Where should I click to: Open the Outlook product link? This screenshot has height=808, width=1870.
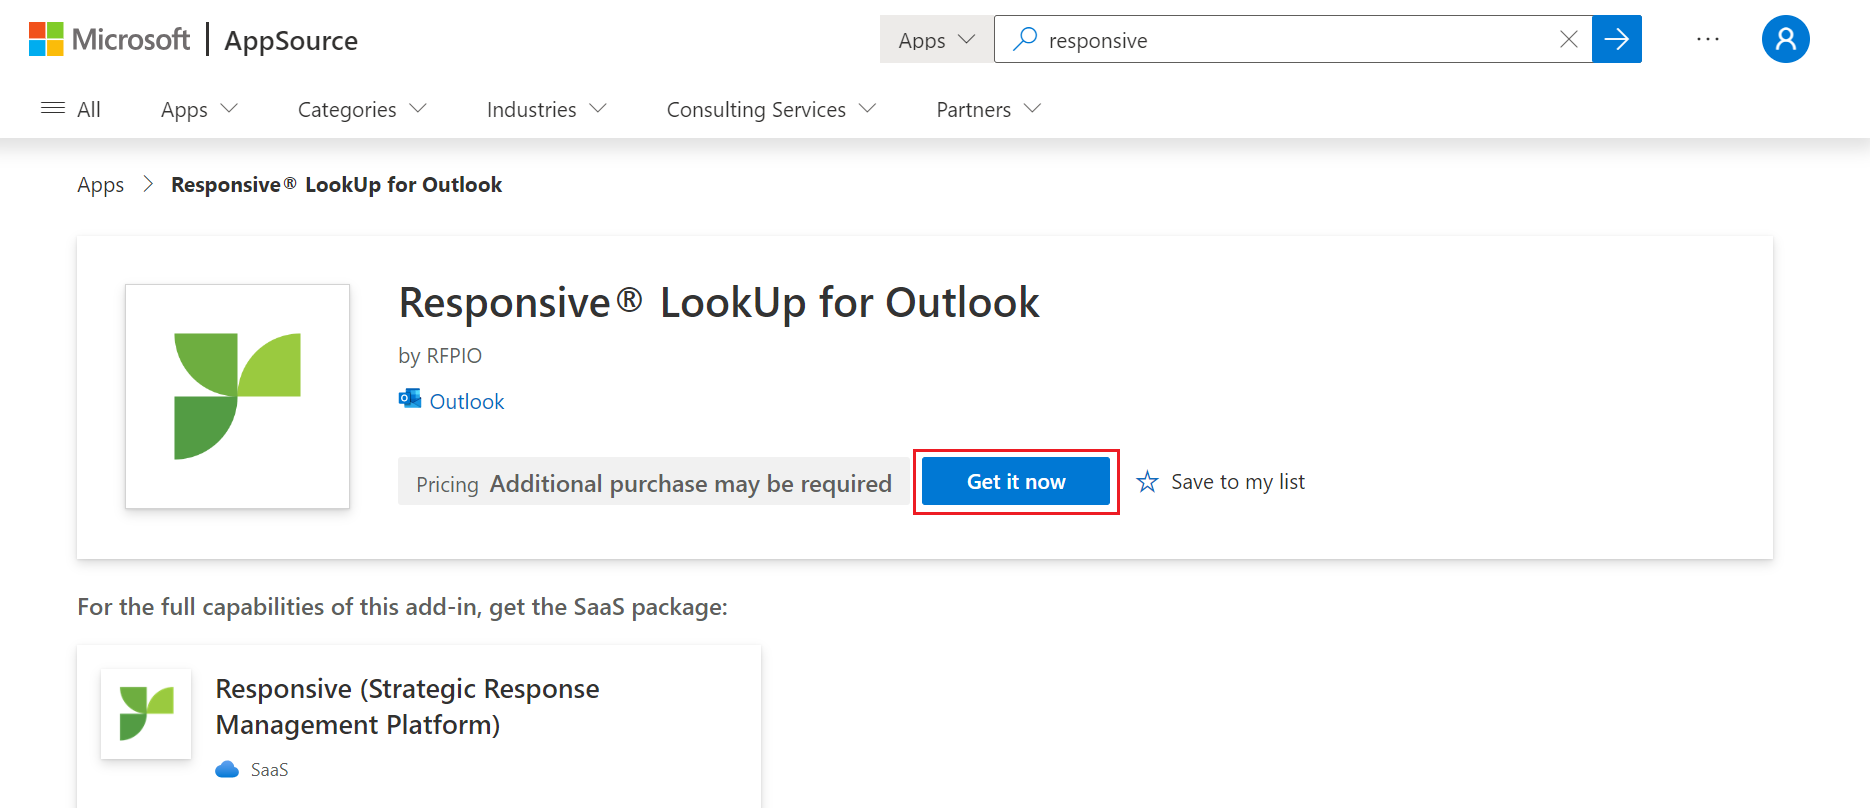[x=467, y=401]
